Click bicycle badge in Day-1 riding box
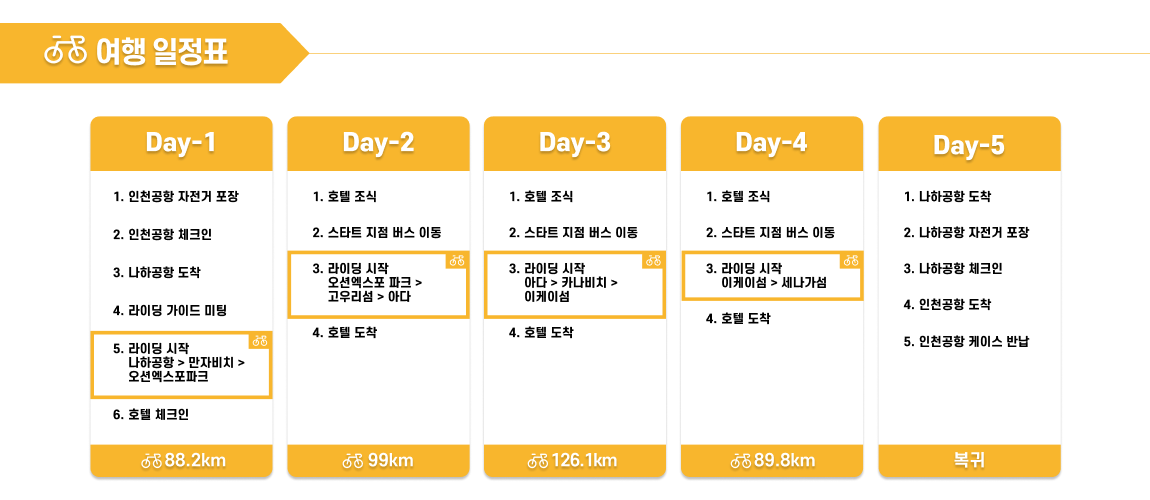Image resolution: width=1150 pixels, height=500 pixels. [260, 341]
